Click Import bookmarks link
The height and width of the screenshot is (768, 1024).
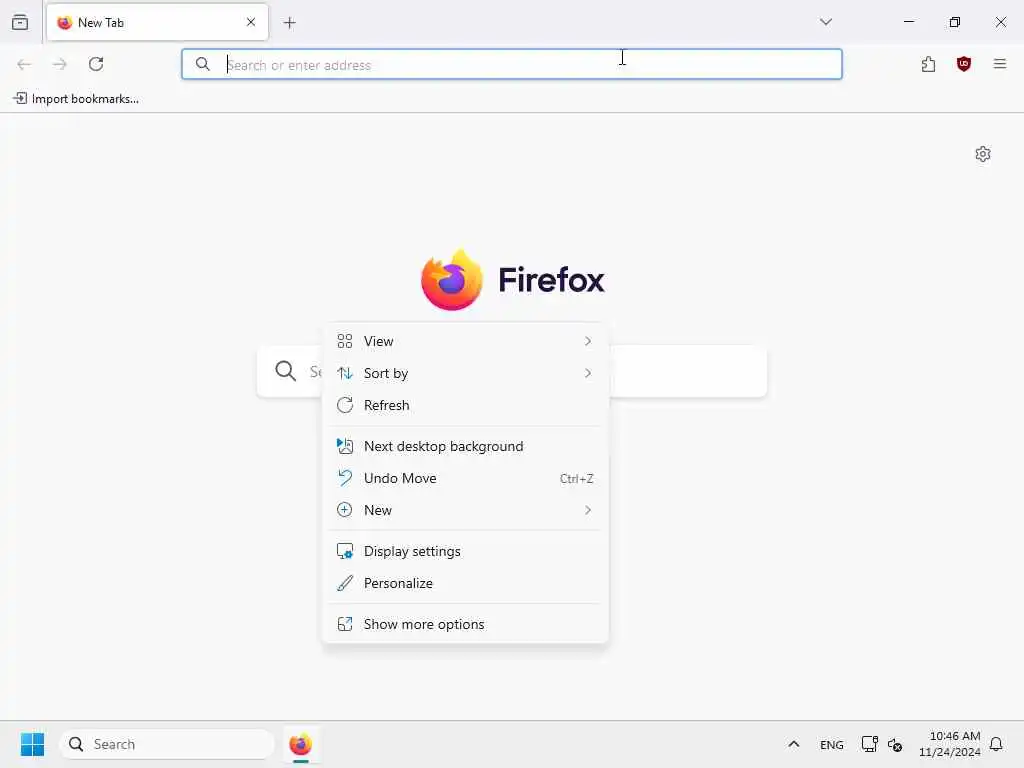76,99
